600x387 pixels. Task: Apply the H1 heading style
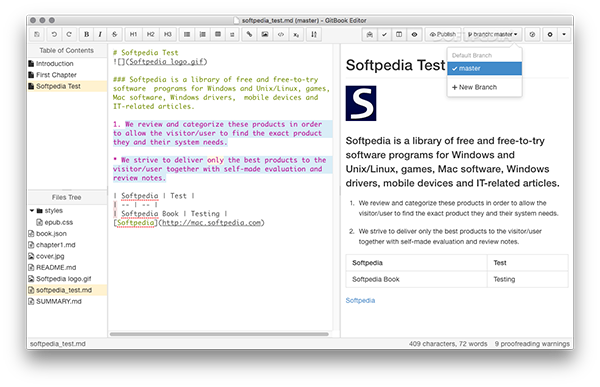point(133,34)
